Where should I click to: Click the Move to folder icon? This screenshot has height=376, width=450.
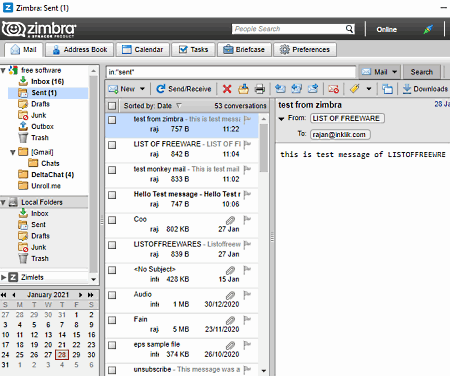[x=243, y=89]
